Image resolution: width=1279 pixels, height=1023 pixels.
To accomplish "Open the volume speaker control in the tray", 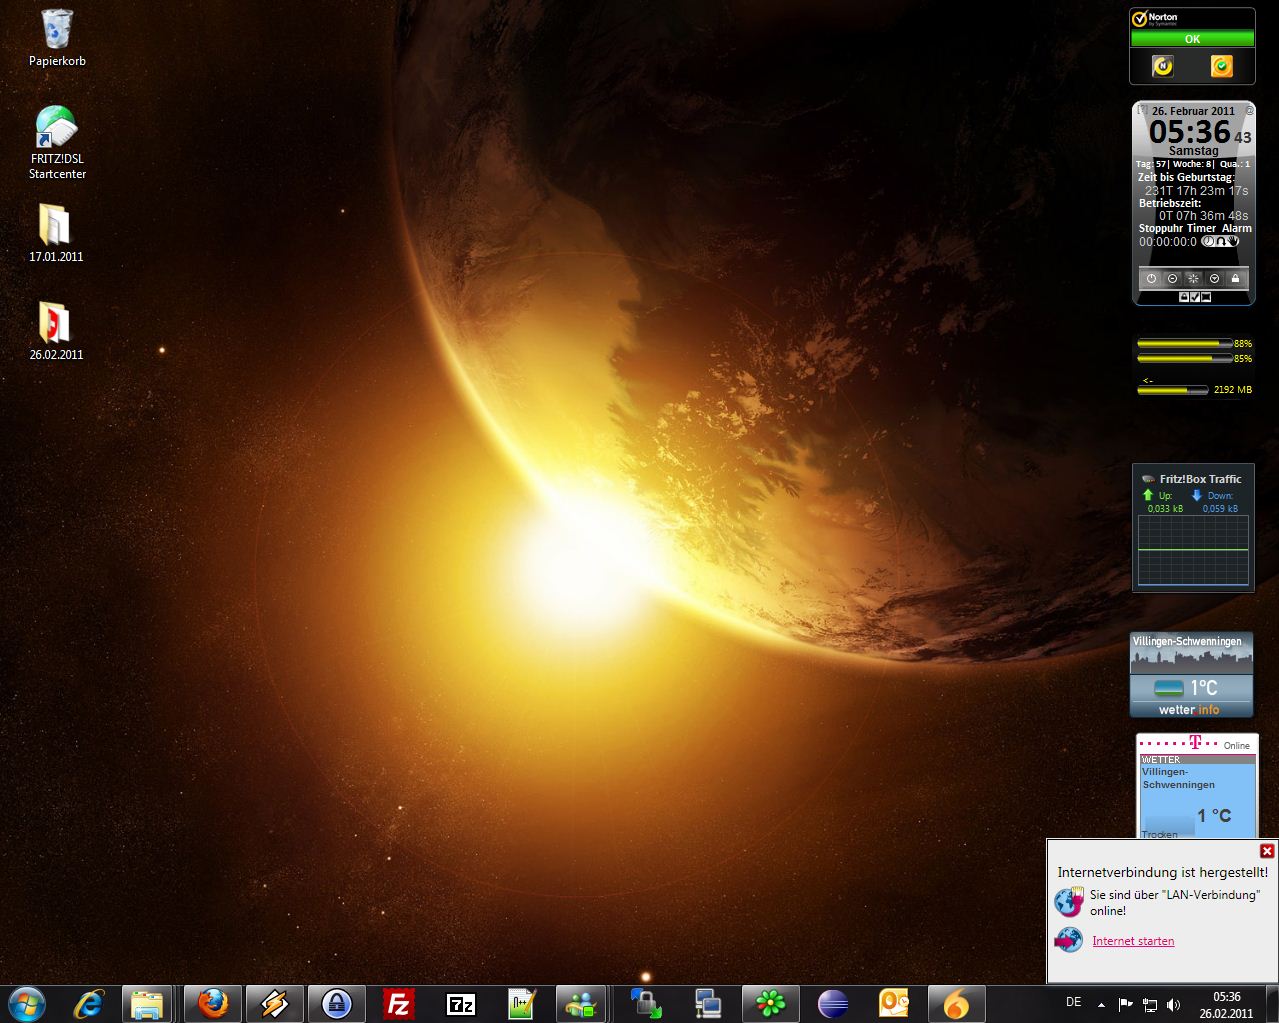I will click(x=1173, y=1004).
